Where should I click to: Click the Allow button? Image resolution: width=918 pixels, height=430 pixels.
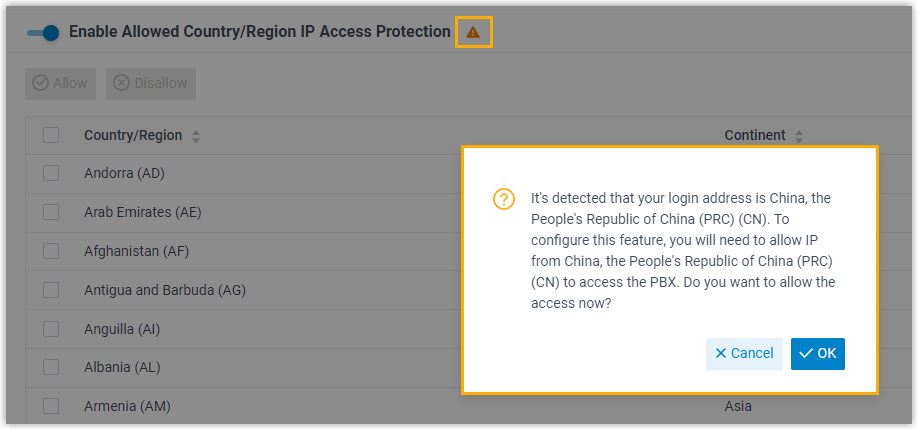pyautogui.click(x=61, y=83)
